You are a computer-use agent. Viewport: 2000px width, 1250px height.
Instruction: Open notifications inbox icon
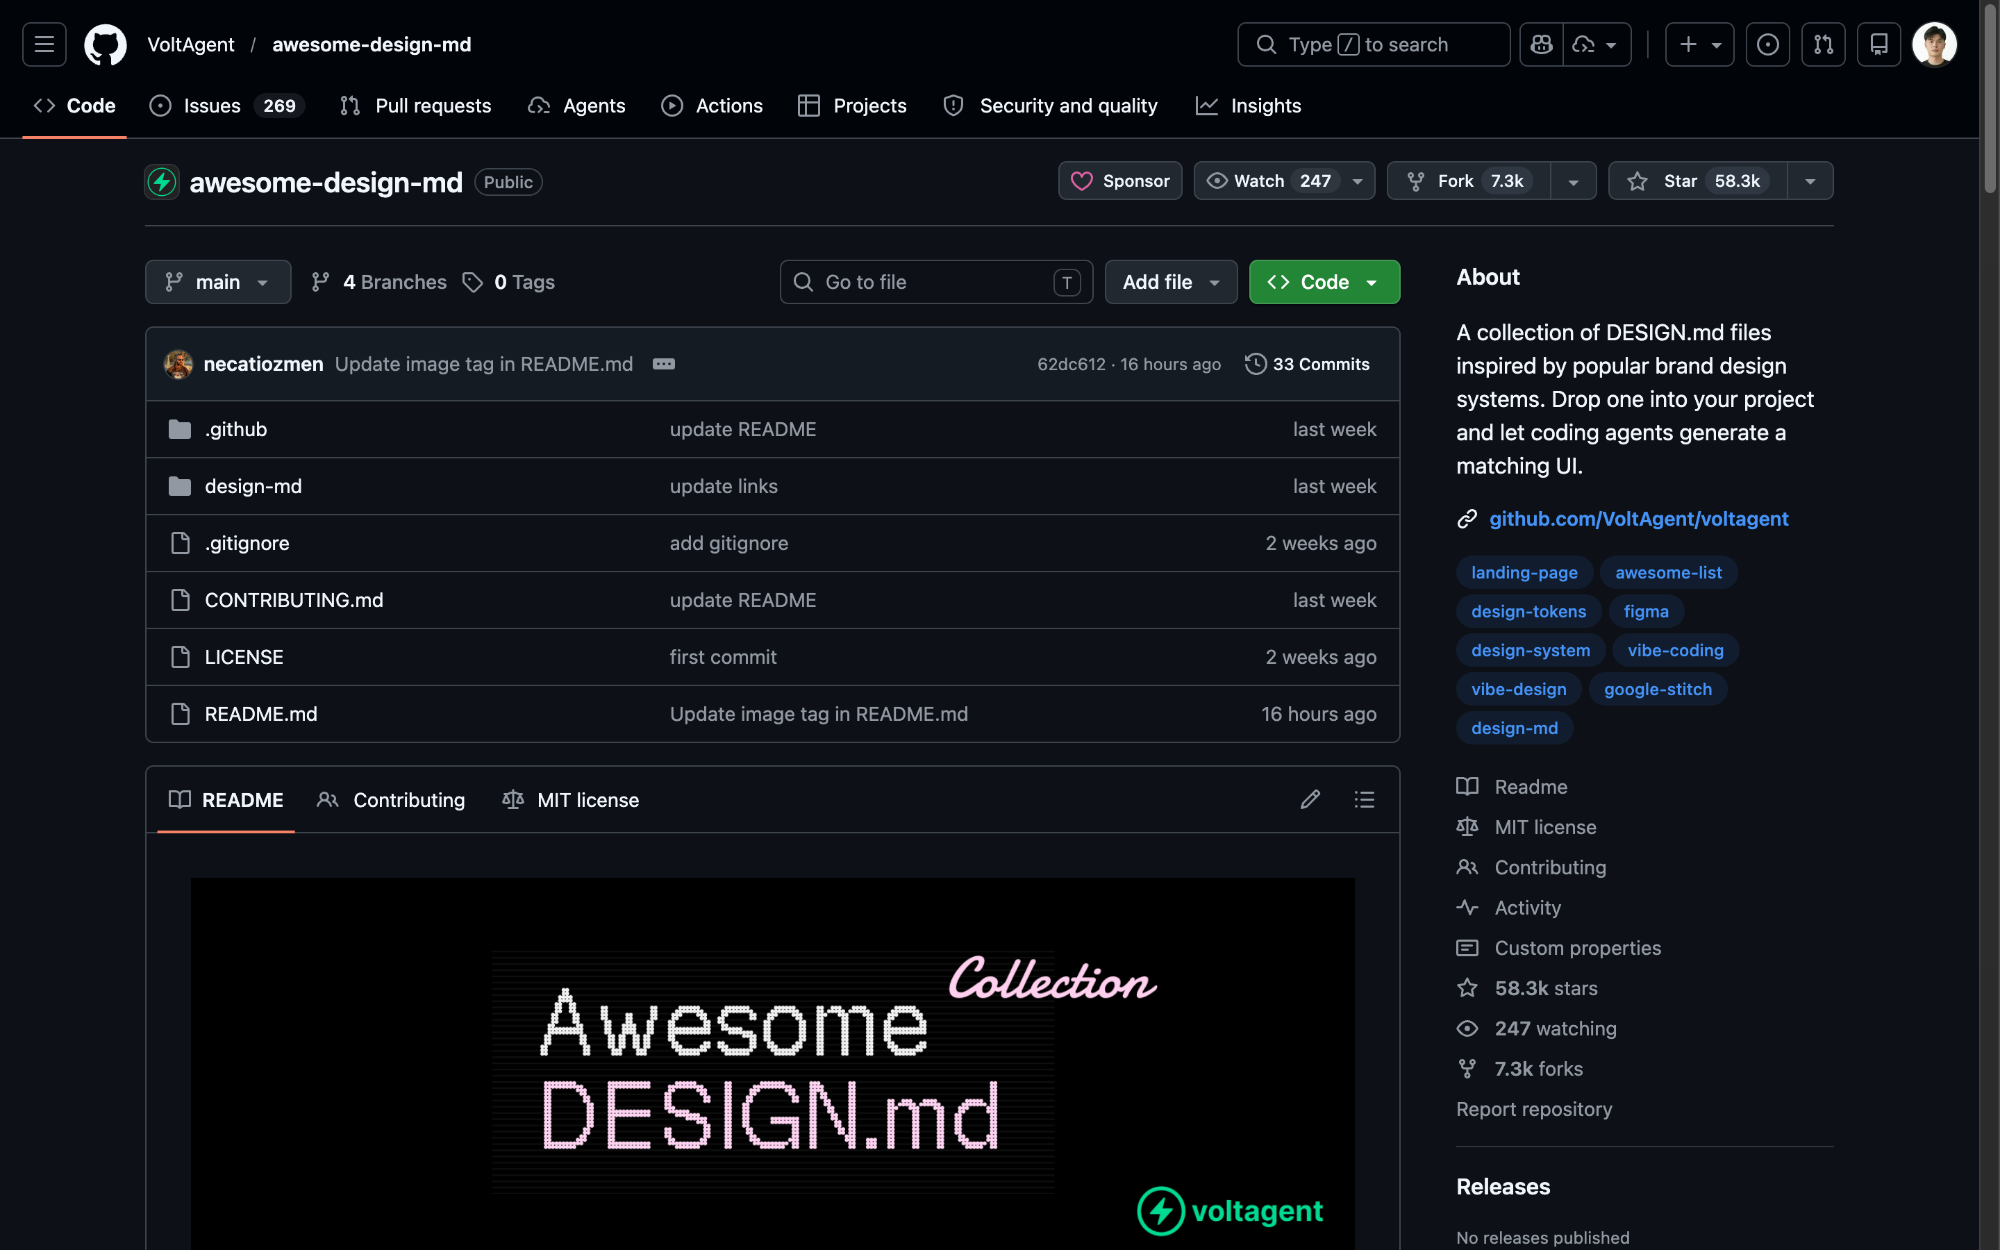1879,44
